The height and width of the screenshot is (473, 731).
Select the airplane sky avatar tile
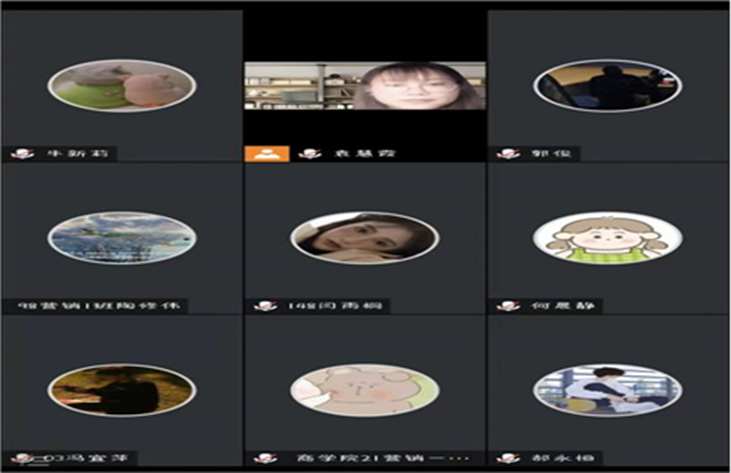(x=122, y=238)
